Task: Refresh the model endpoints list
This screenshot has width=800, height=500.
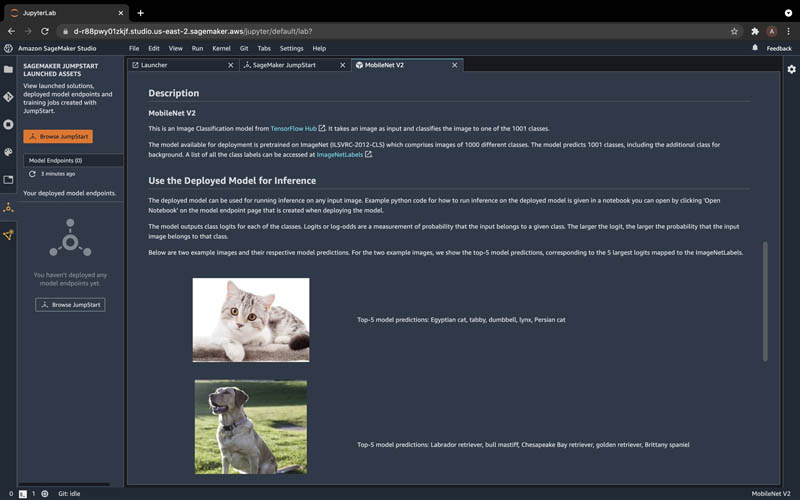Action: [32, 174]
